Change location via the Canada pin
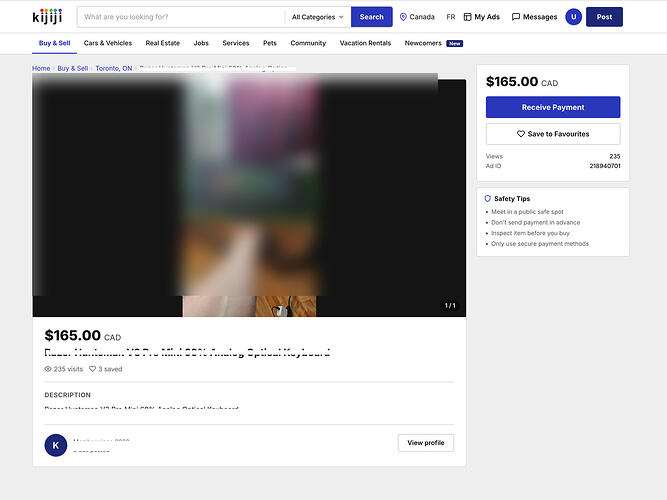Viewport: 667px width, 500px height. click(417, 17)
